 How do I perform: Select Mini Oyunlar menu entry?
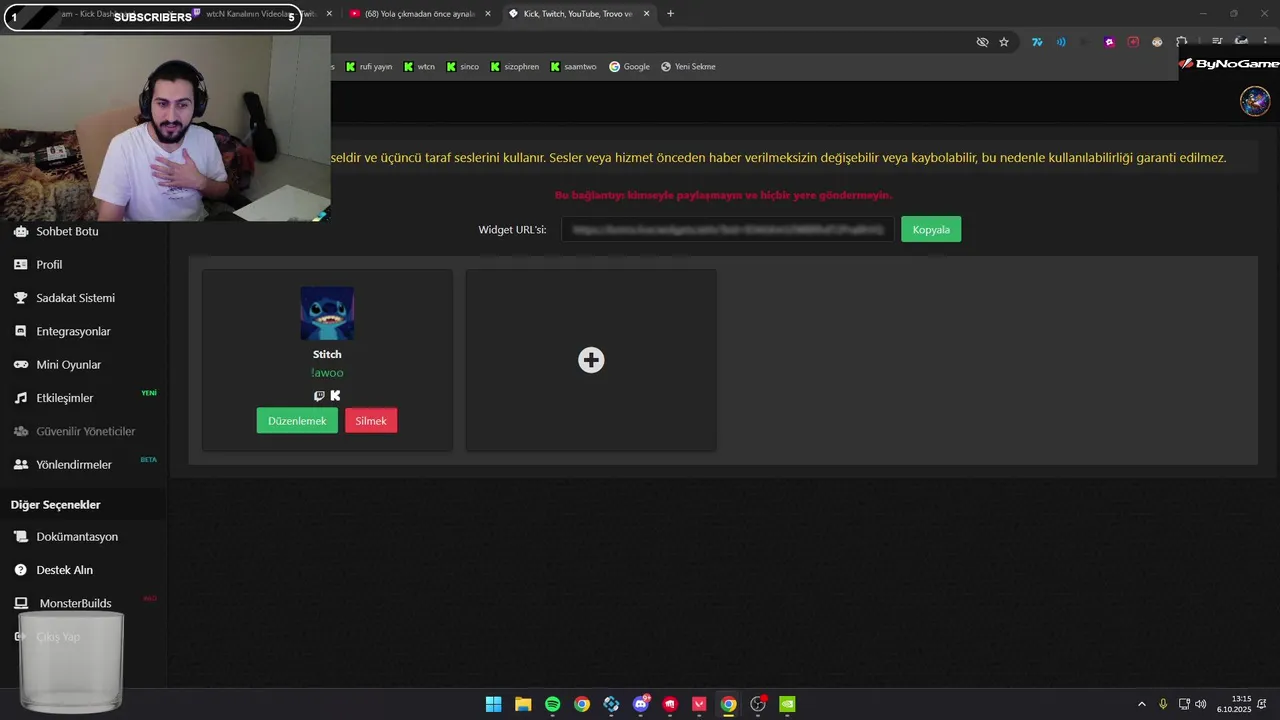[68, 365]
